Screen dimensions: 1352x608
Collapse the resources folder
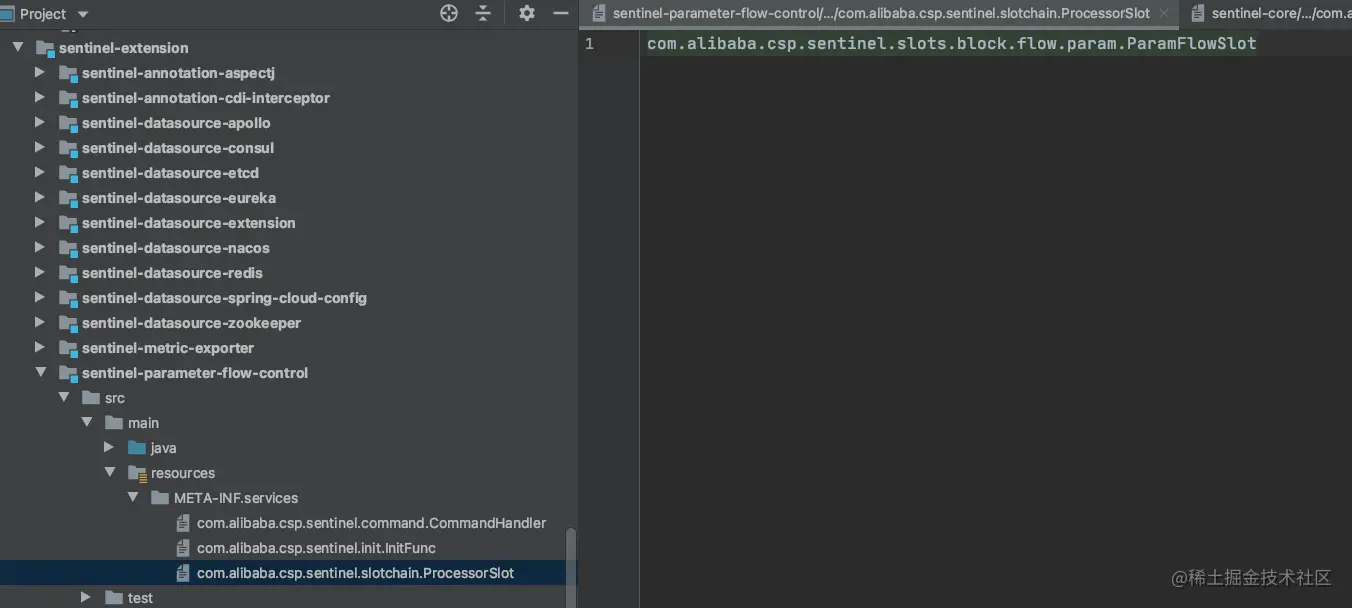click(109, 472)
